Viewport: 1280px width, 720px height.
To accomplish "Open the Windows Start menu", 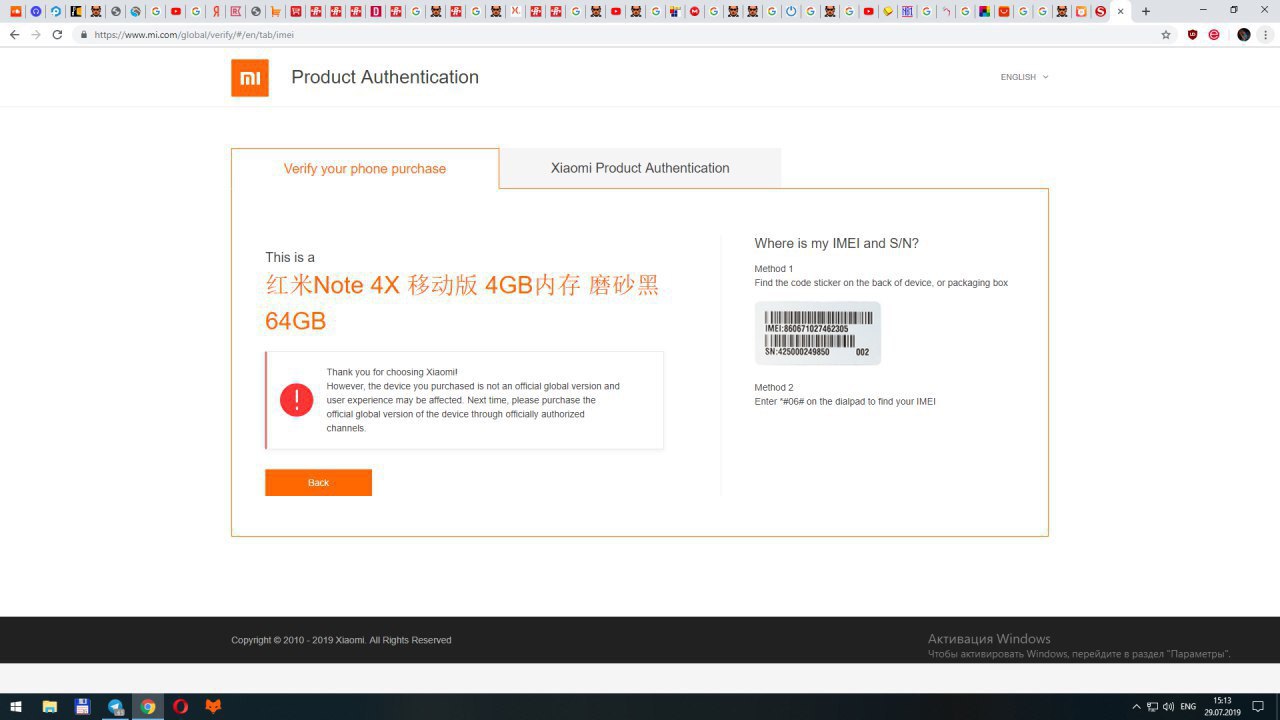I will (x=16, y=706).
